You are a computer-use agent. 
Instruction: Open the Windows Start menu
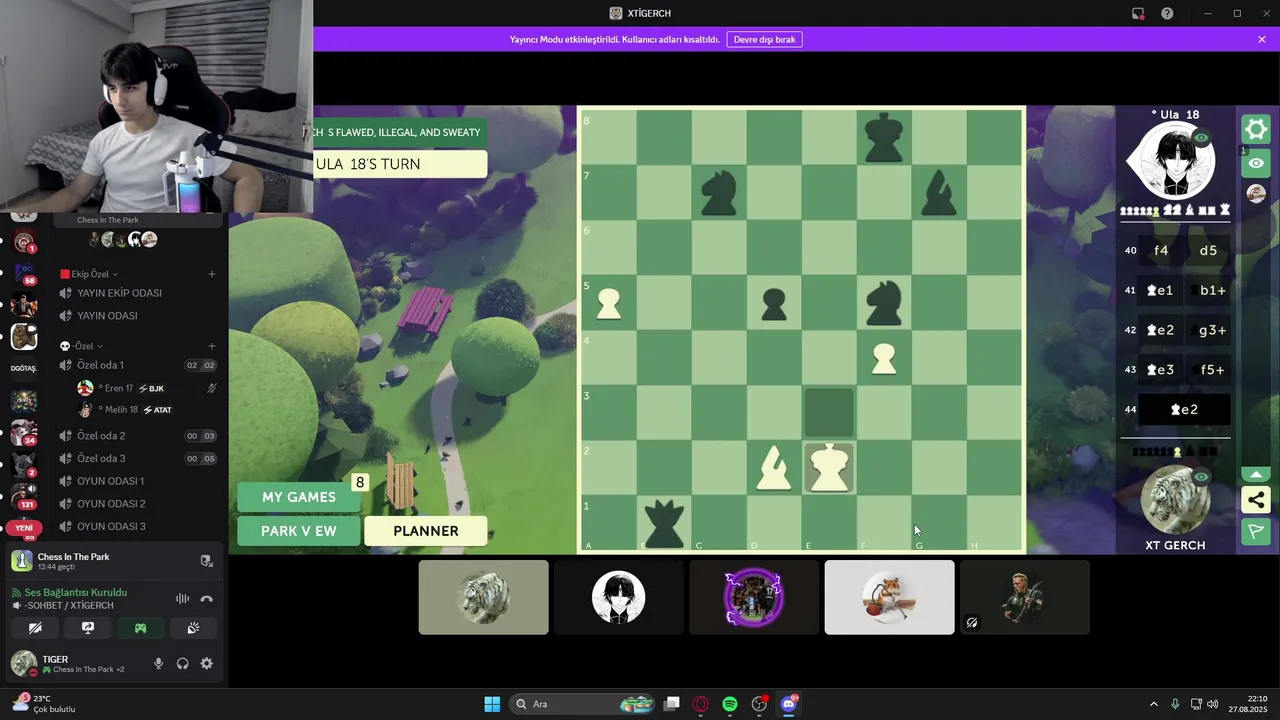click(492, 704)
